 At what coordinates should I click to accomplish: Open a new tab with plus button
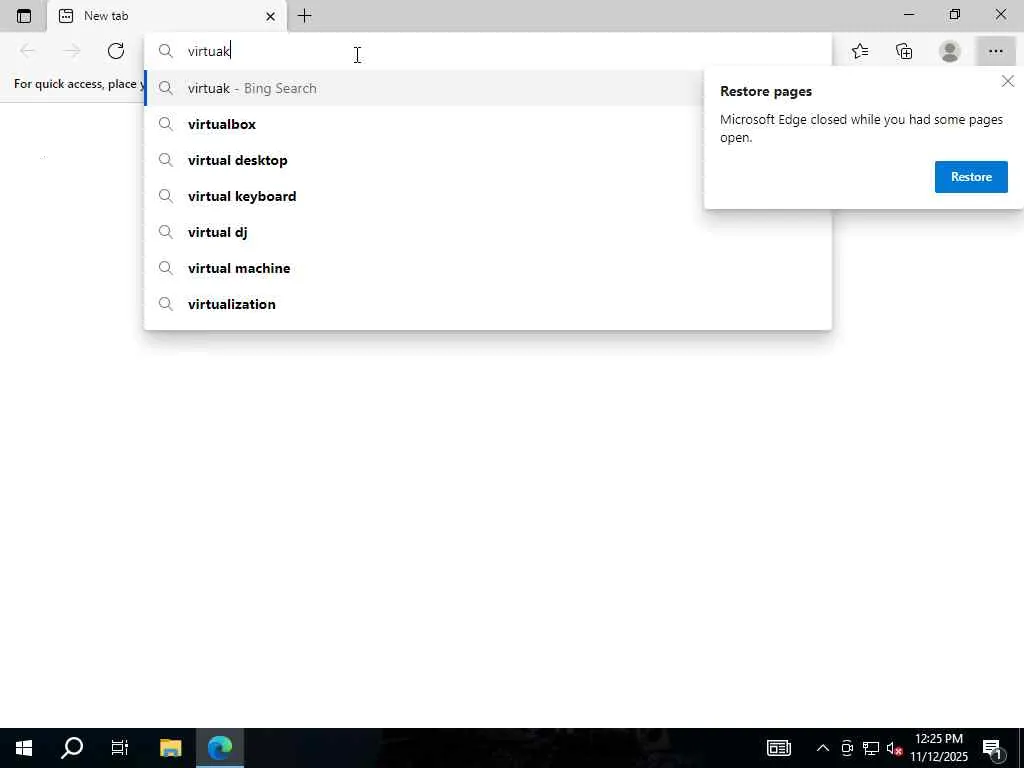(x=304, y=16)
